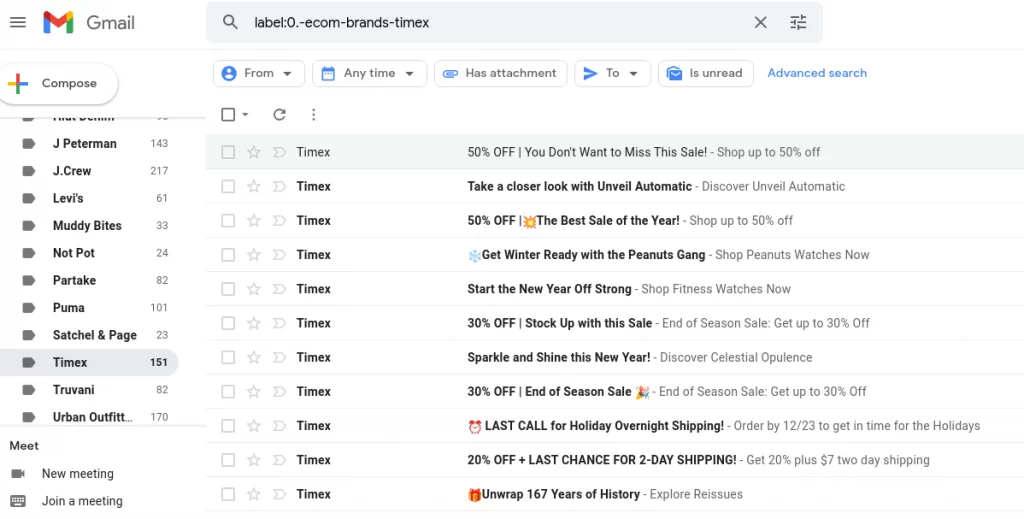Mark 20% OFF 2-Day Shipping email important
Screen dimensions: 1024x519
[279, 460]
